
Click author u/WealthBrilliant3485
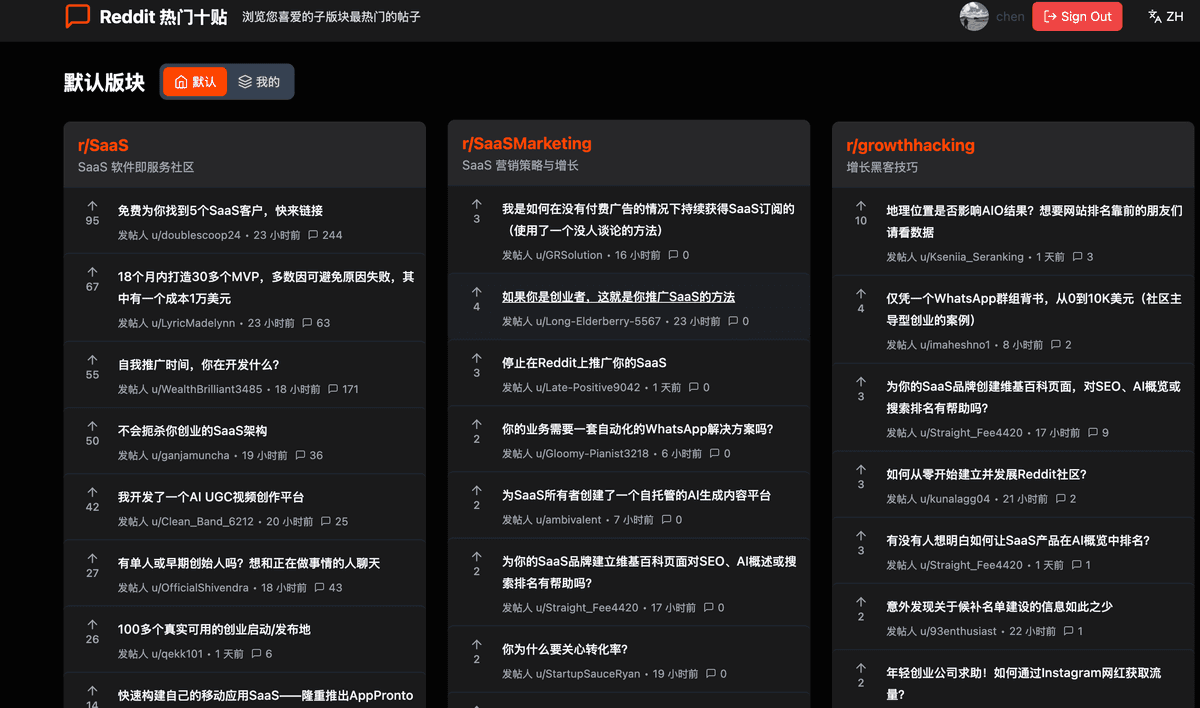[x=207, y=389]
